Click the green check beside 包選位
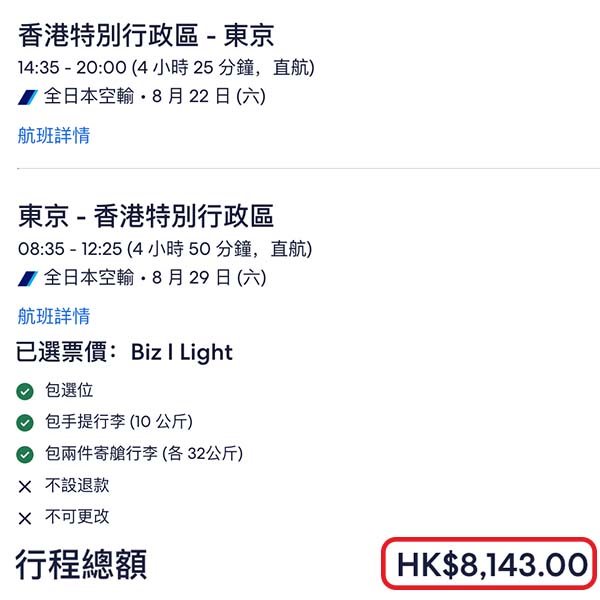The width and height of the screenshot is (600, 600). pos(26,390)
